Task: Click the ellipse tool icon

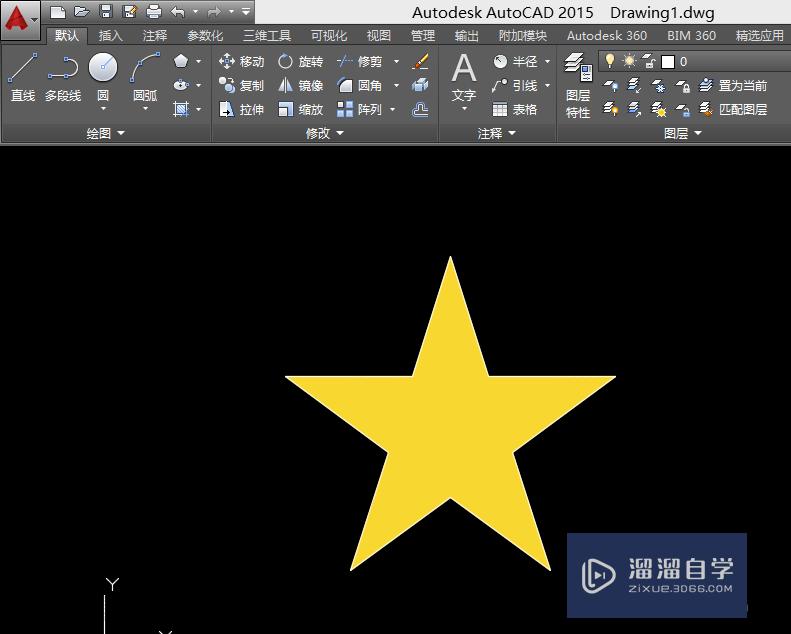Action: (181, 85)
